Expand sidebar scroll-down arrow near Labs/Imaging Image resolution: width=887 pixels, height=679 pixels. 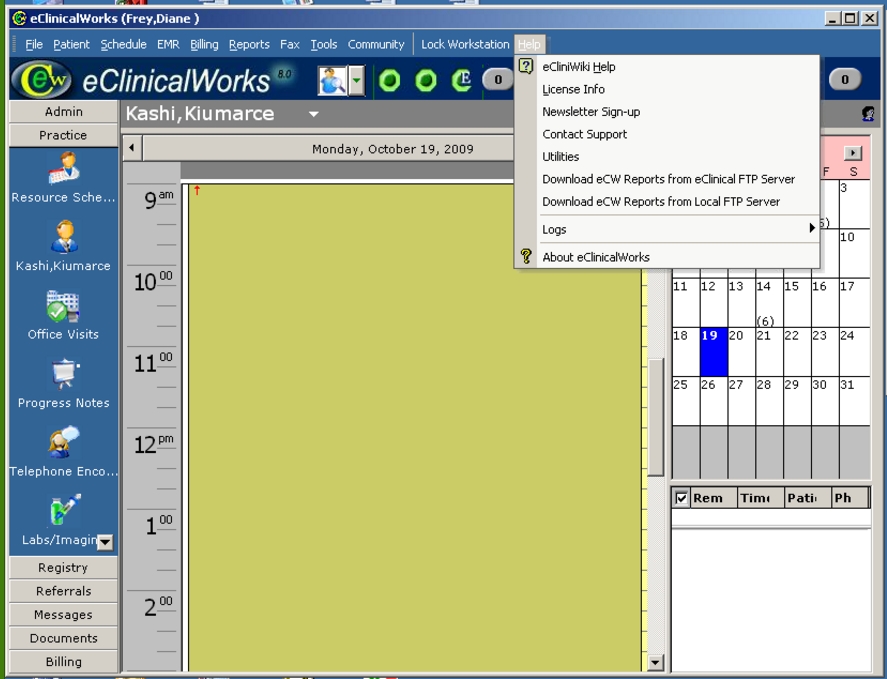[105, 543]
